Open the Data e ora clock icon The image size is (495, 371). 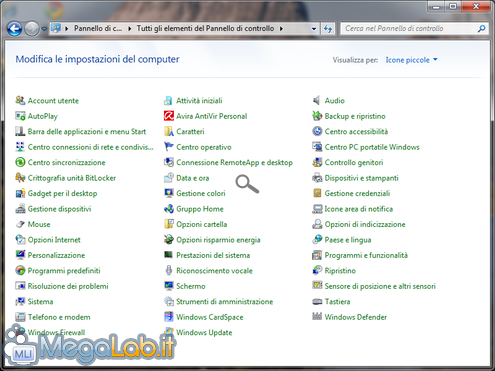(169, 178)
